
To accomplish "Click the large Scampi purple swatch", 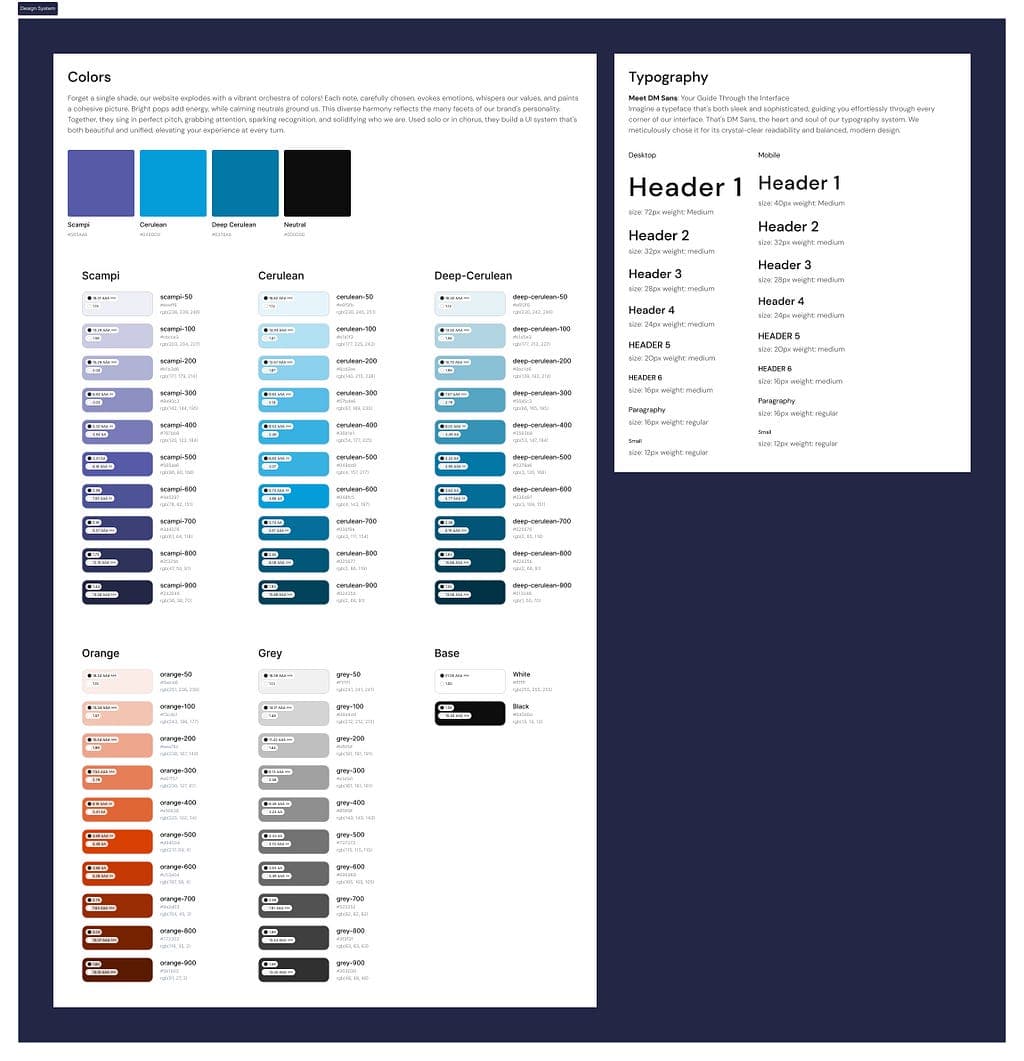I will (101, 183).
